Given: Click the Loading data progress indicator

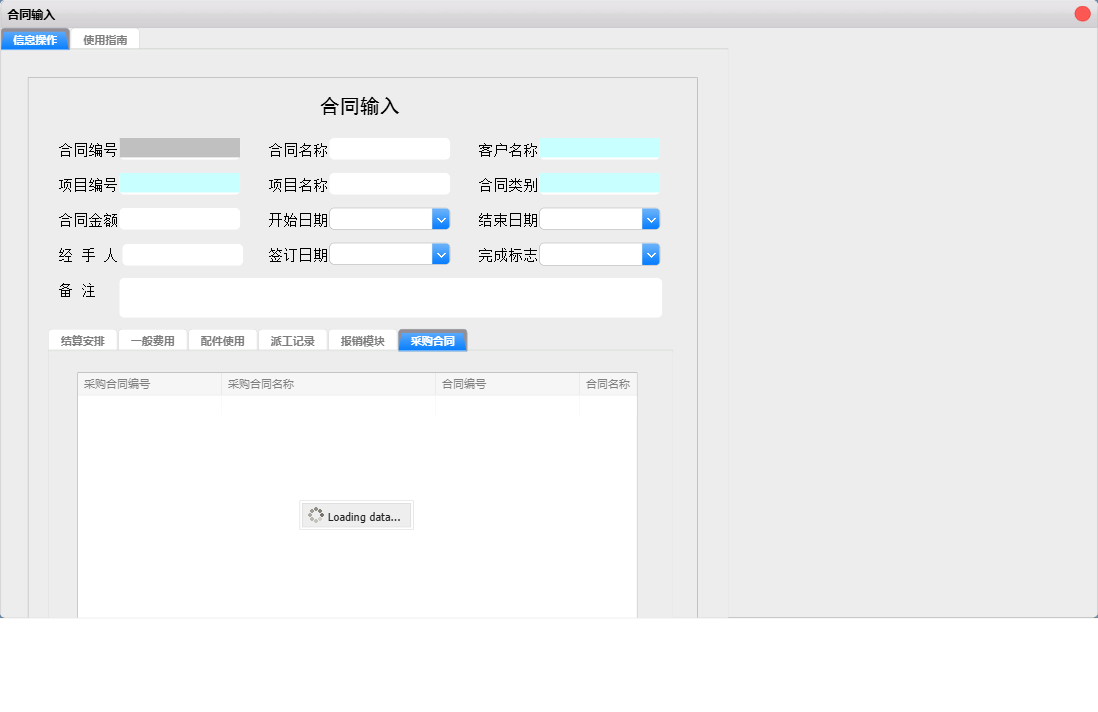Looking at the screenshot, I should click(x=356, y=515).
